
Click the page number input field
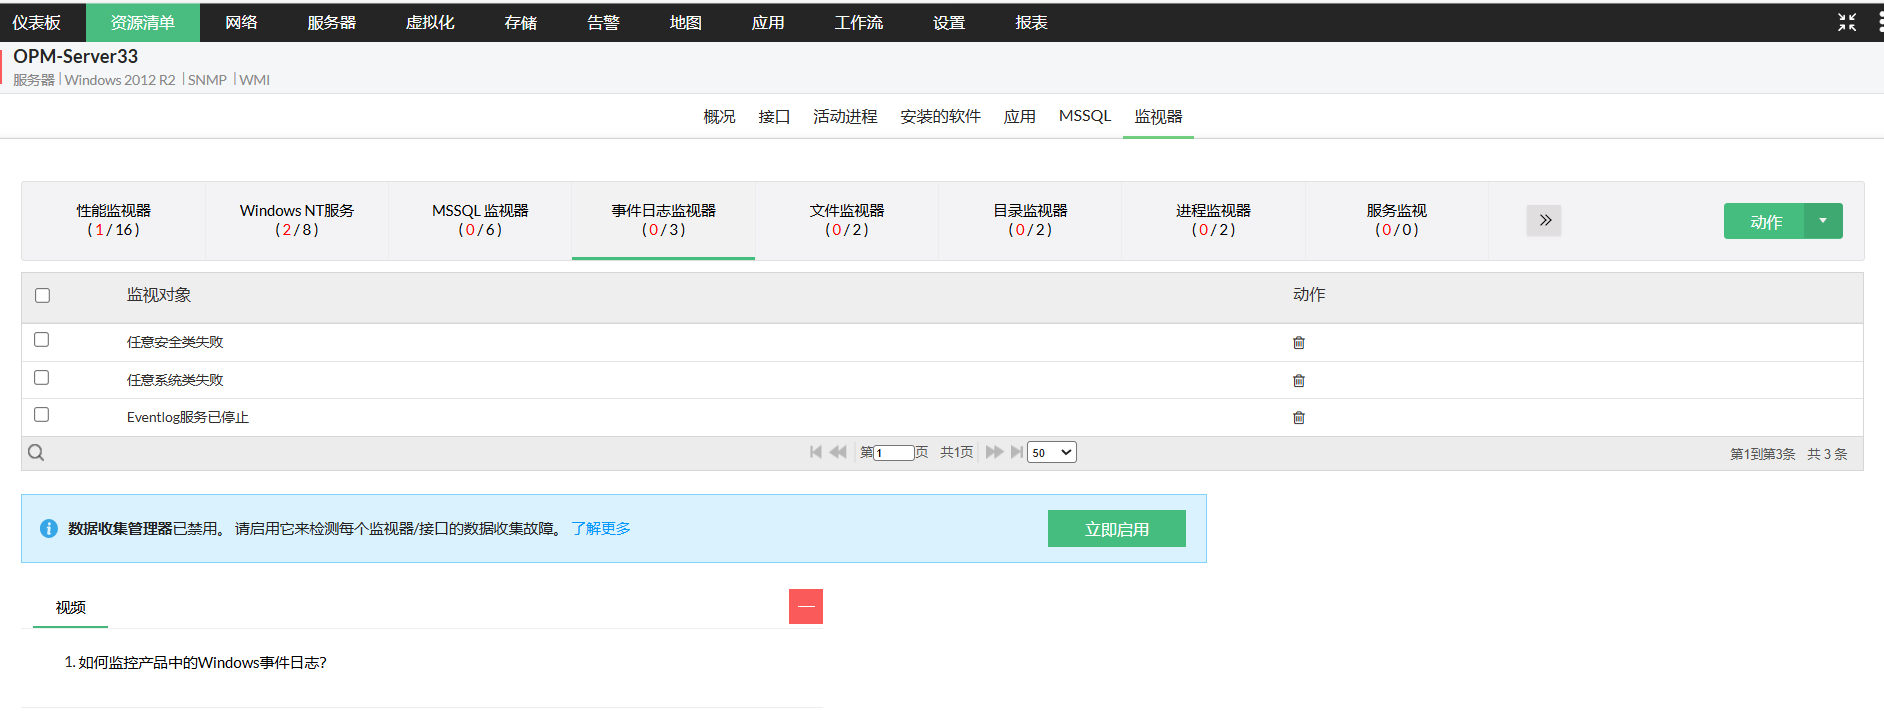pyautogui.click(x=894, y=453)
